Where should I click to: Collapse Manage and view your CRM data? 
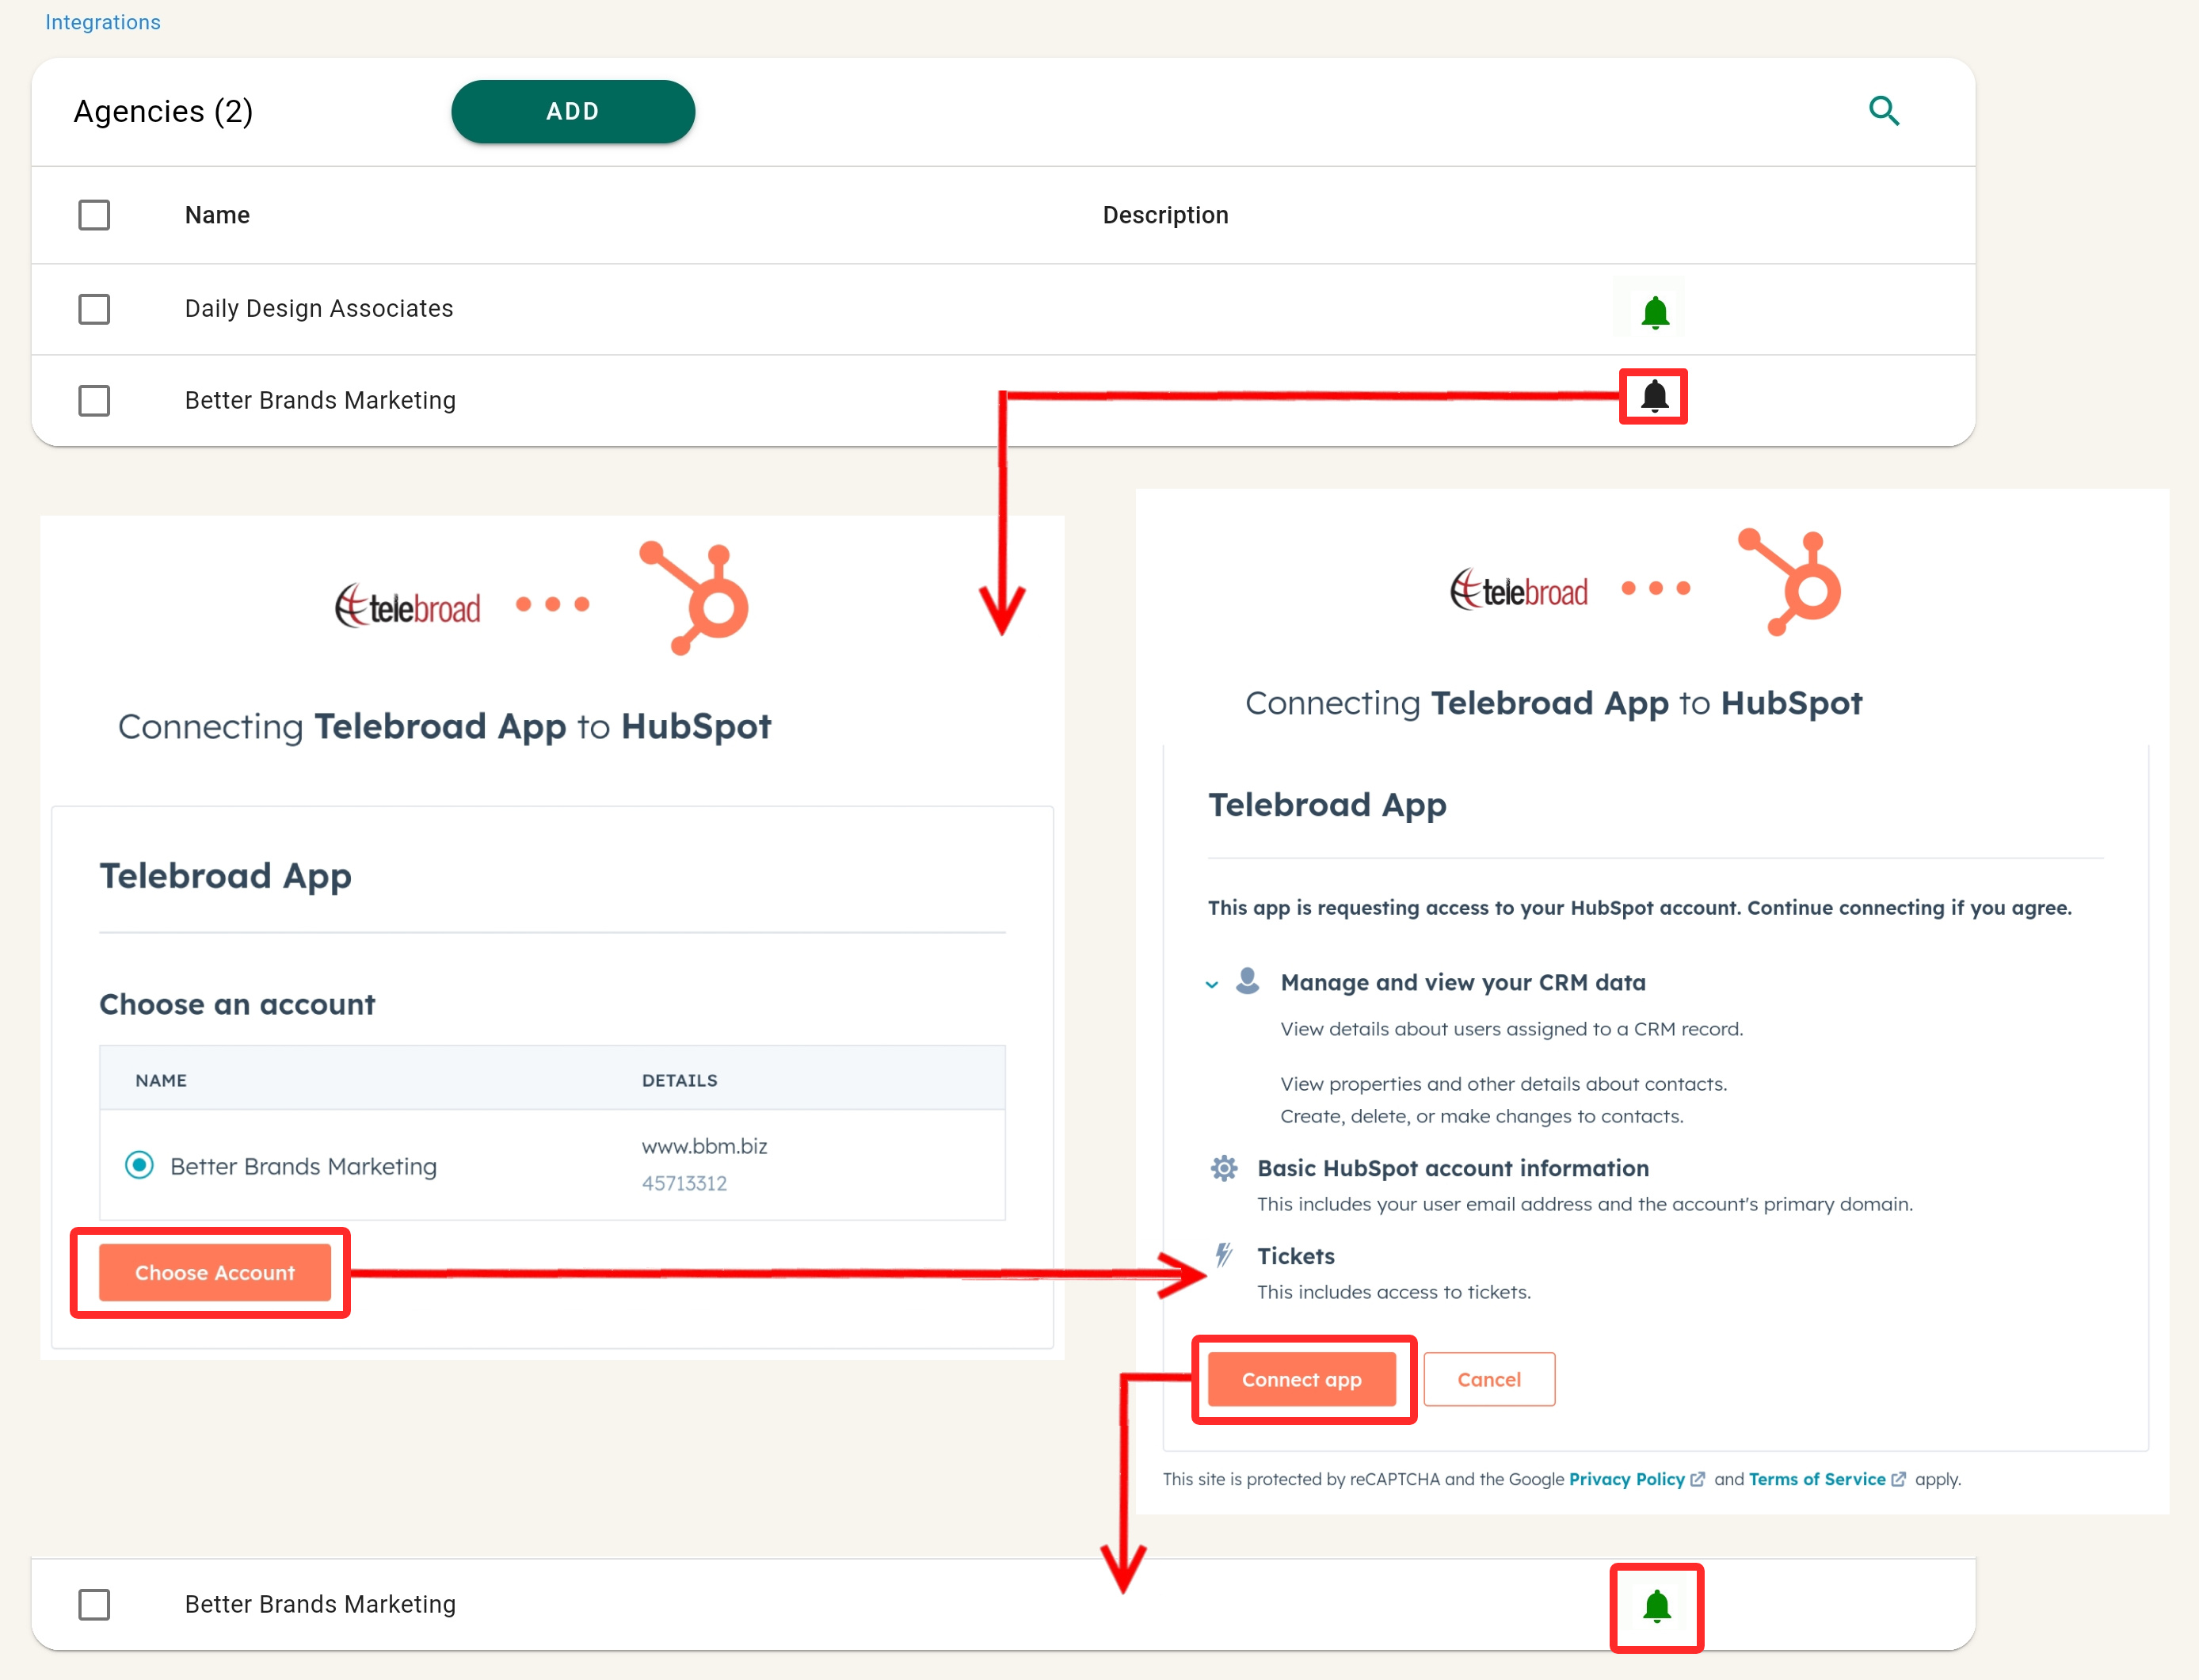click(x=1212, y=984)
